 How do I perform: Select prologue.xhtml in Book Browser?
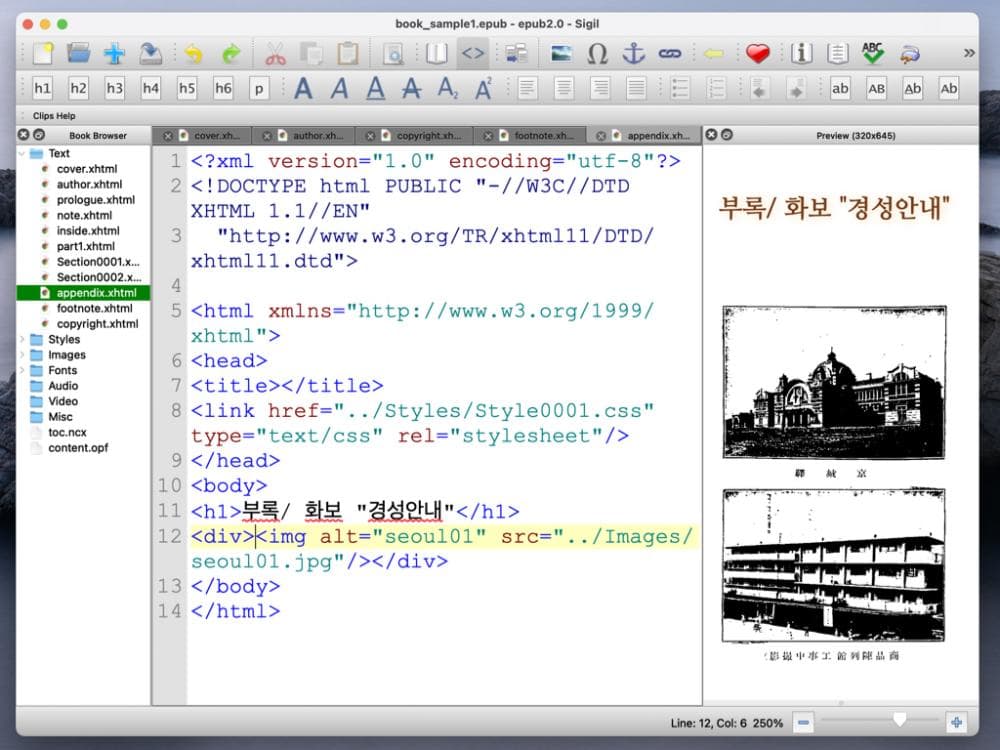pos(96,200)
